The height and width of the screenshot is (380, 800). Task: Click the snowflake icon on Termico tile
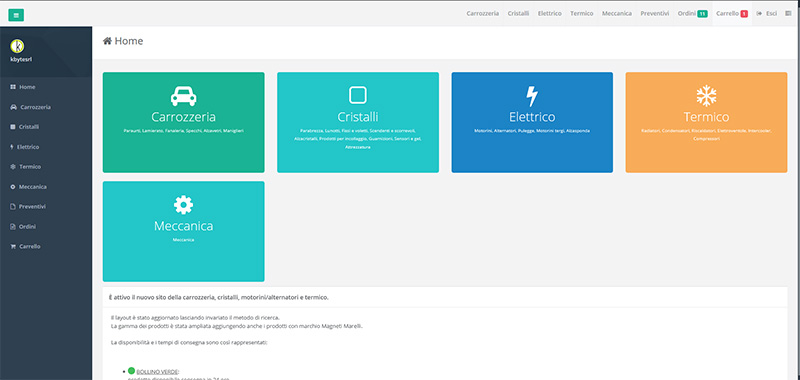pos(707,96)
